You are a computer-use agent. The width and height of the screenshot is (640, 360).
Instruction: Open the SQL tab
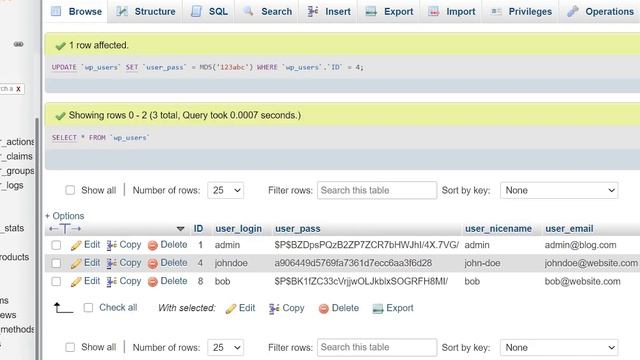209,11
